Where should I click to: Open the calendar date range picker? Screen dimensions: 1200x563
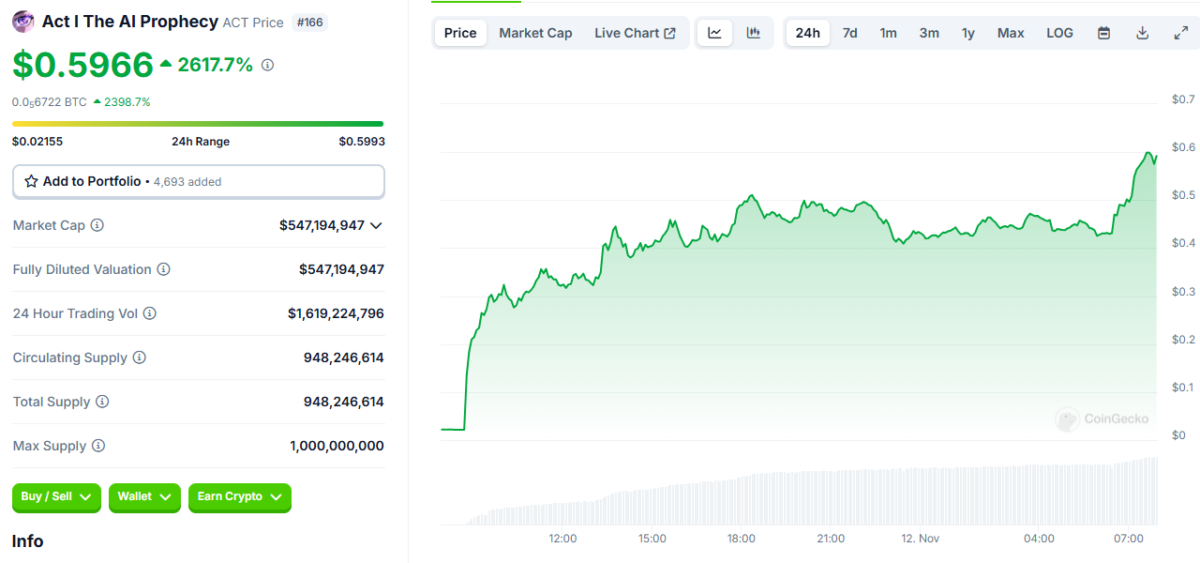click(1104, 33)
